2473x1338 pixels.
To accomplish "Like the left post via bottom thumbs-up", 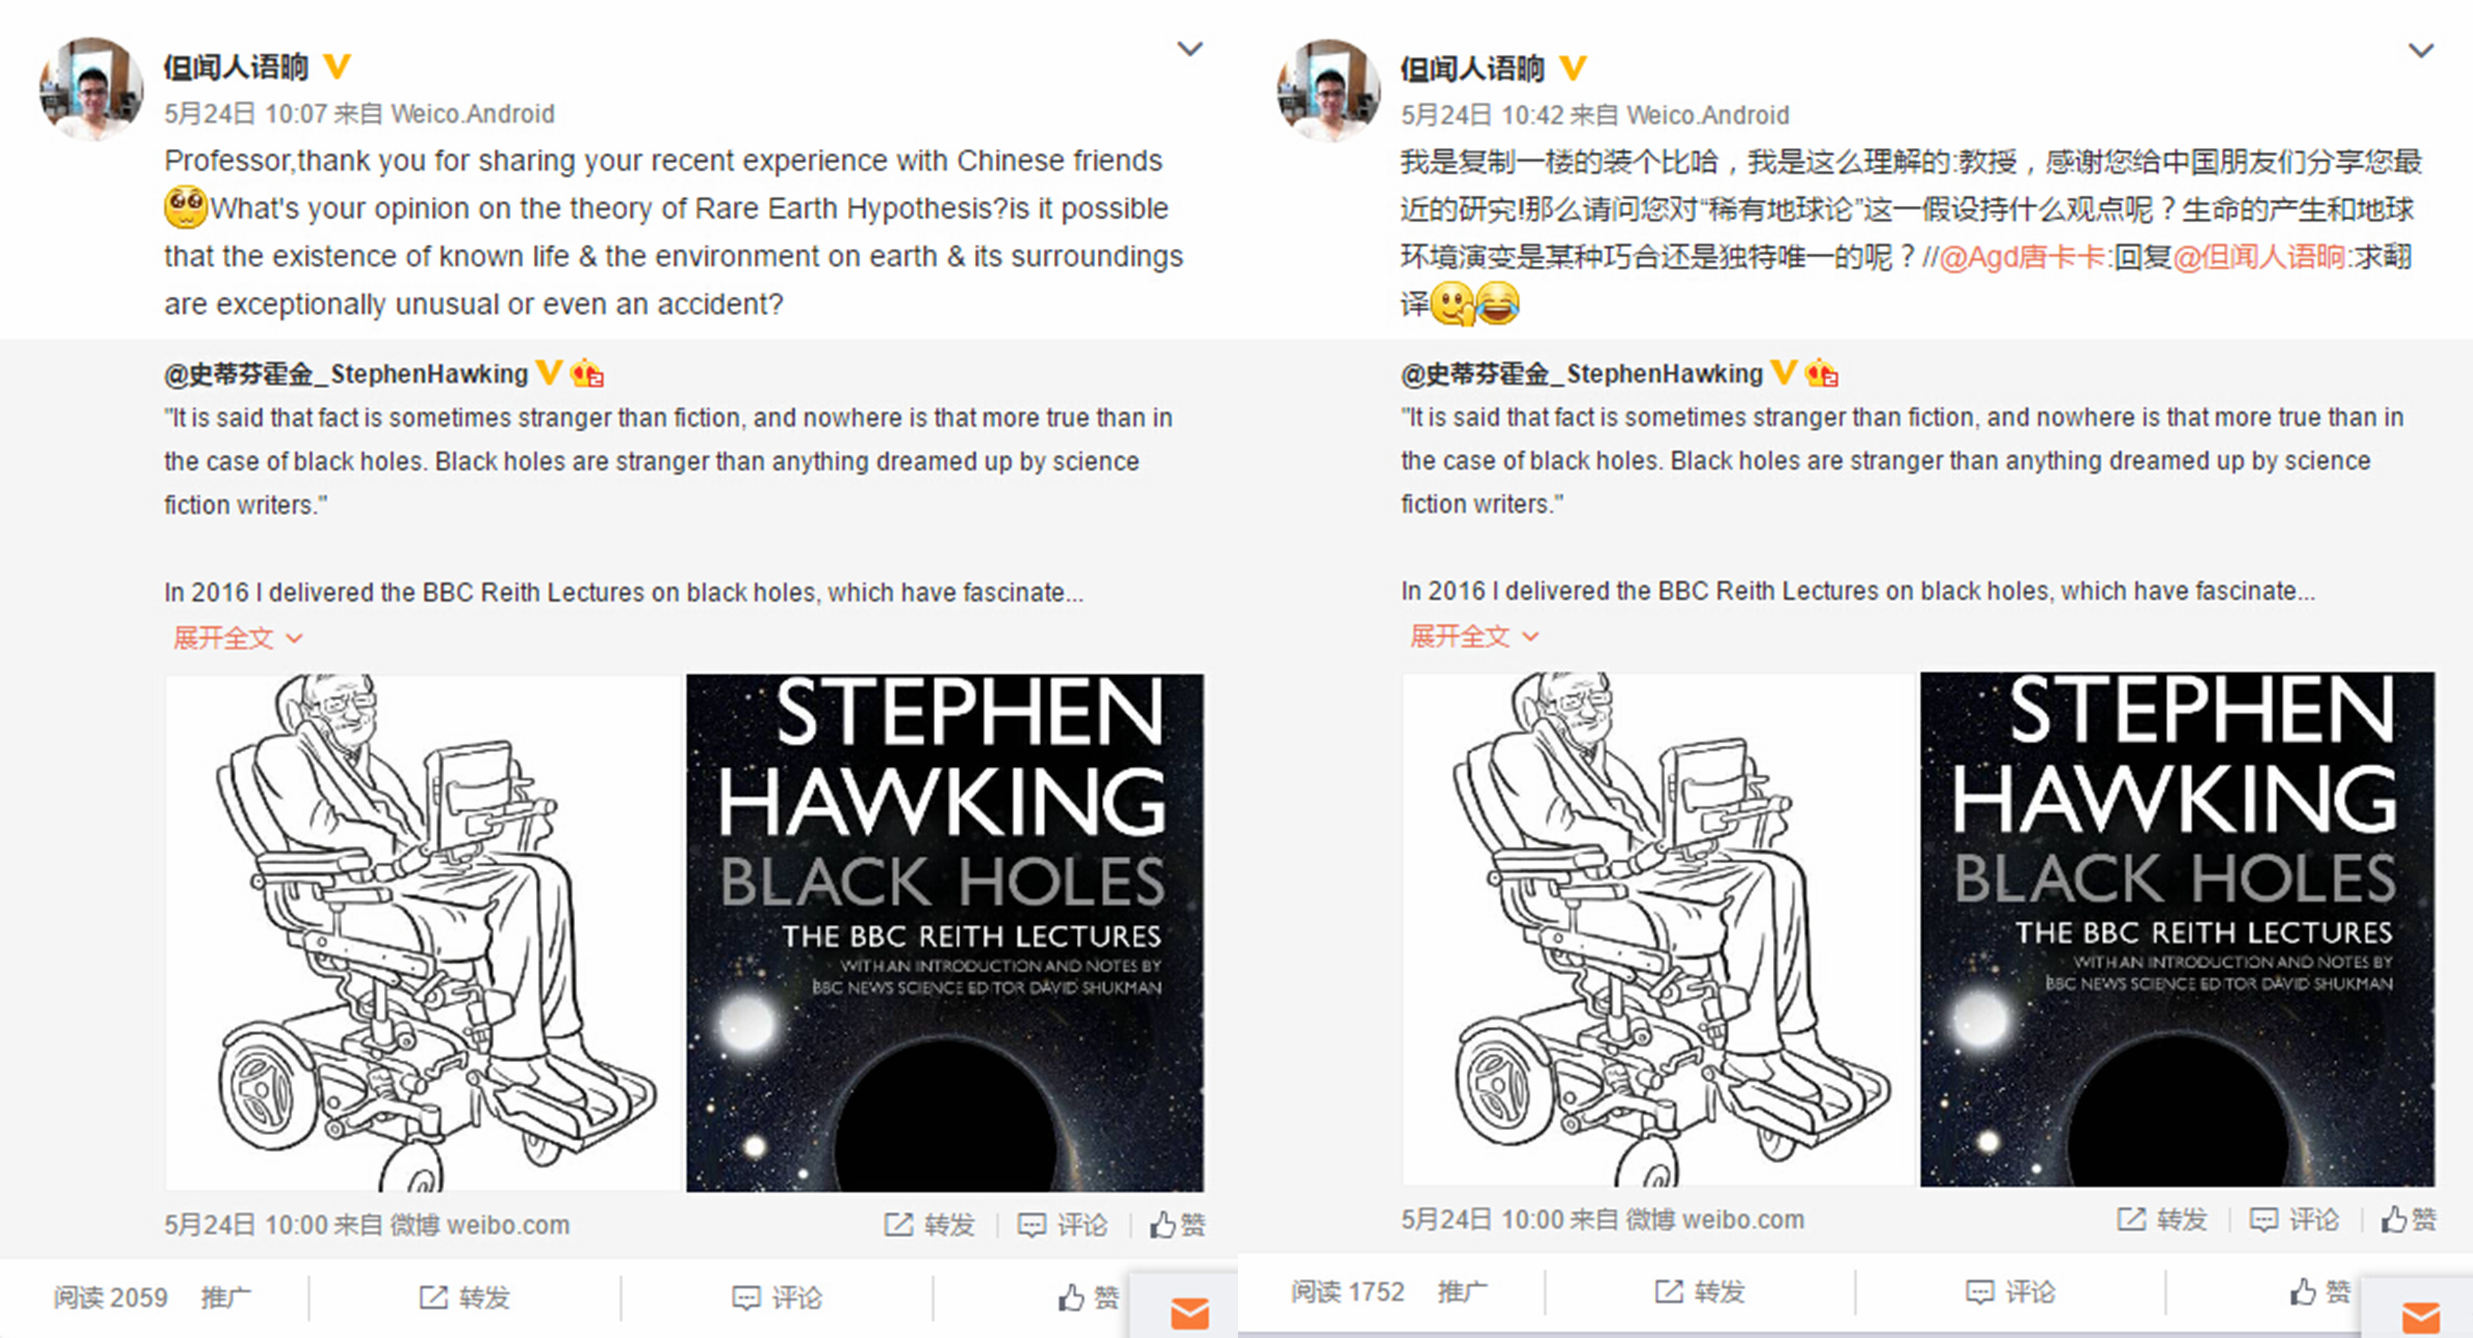I will coord(1088,1297).
